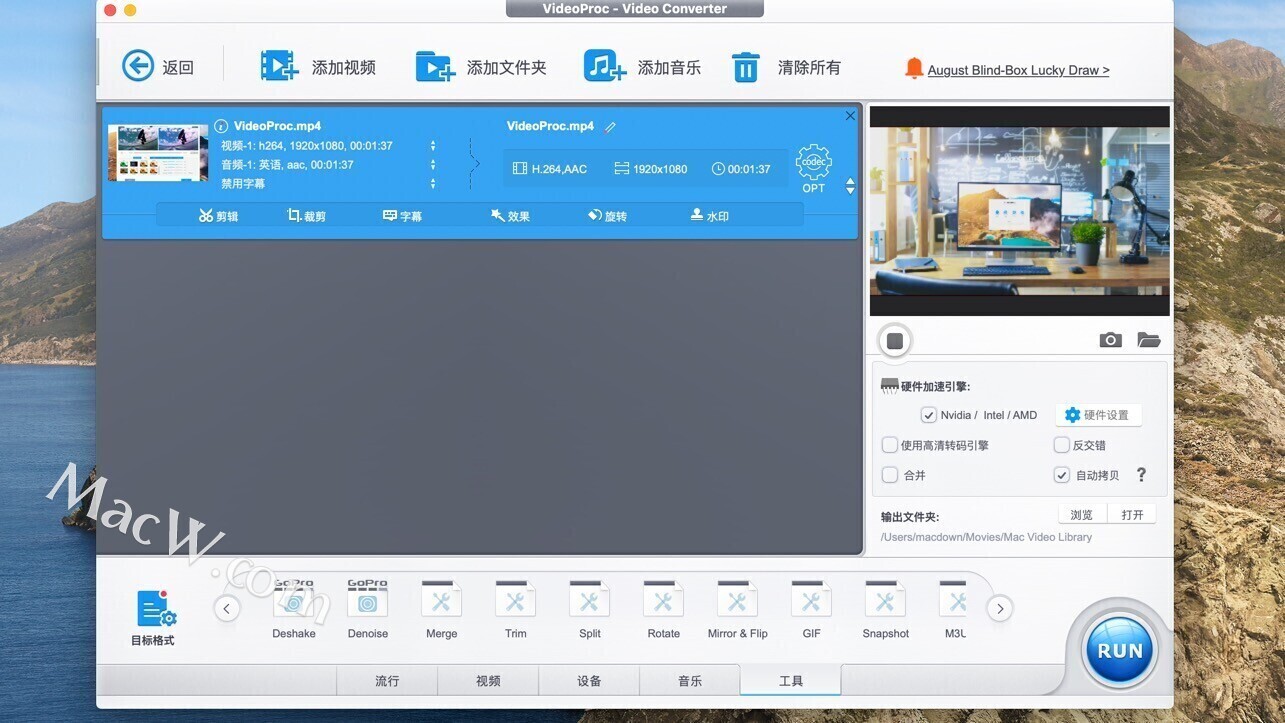
Task: Open the 裁剪 crop tool
Action: click(306, 216)
